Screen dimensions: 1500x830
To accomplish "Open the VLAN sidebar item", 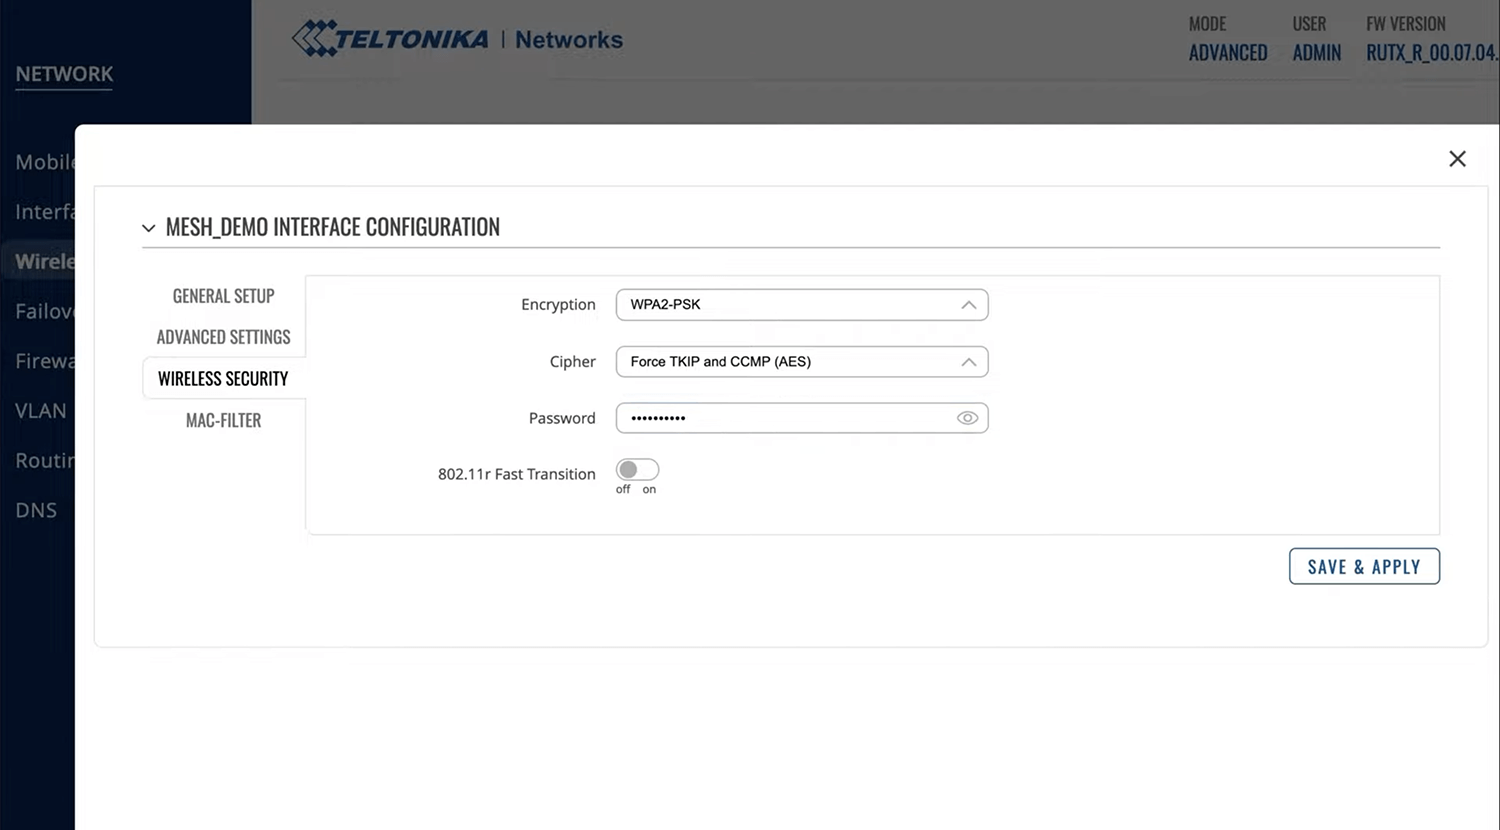I will click(41, 411).
